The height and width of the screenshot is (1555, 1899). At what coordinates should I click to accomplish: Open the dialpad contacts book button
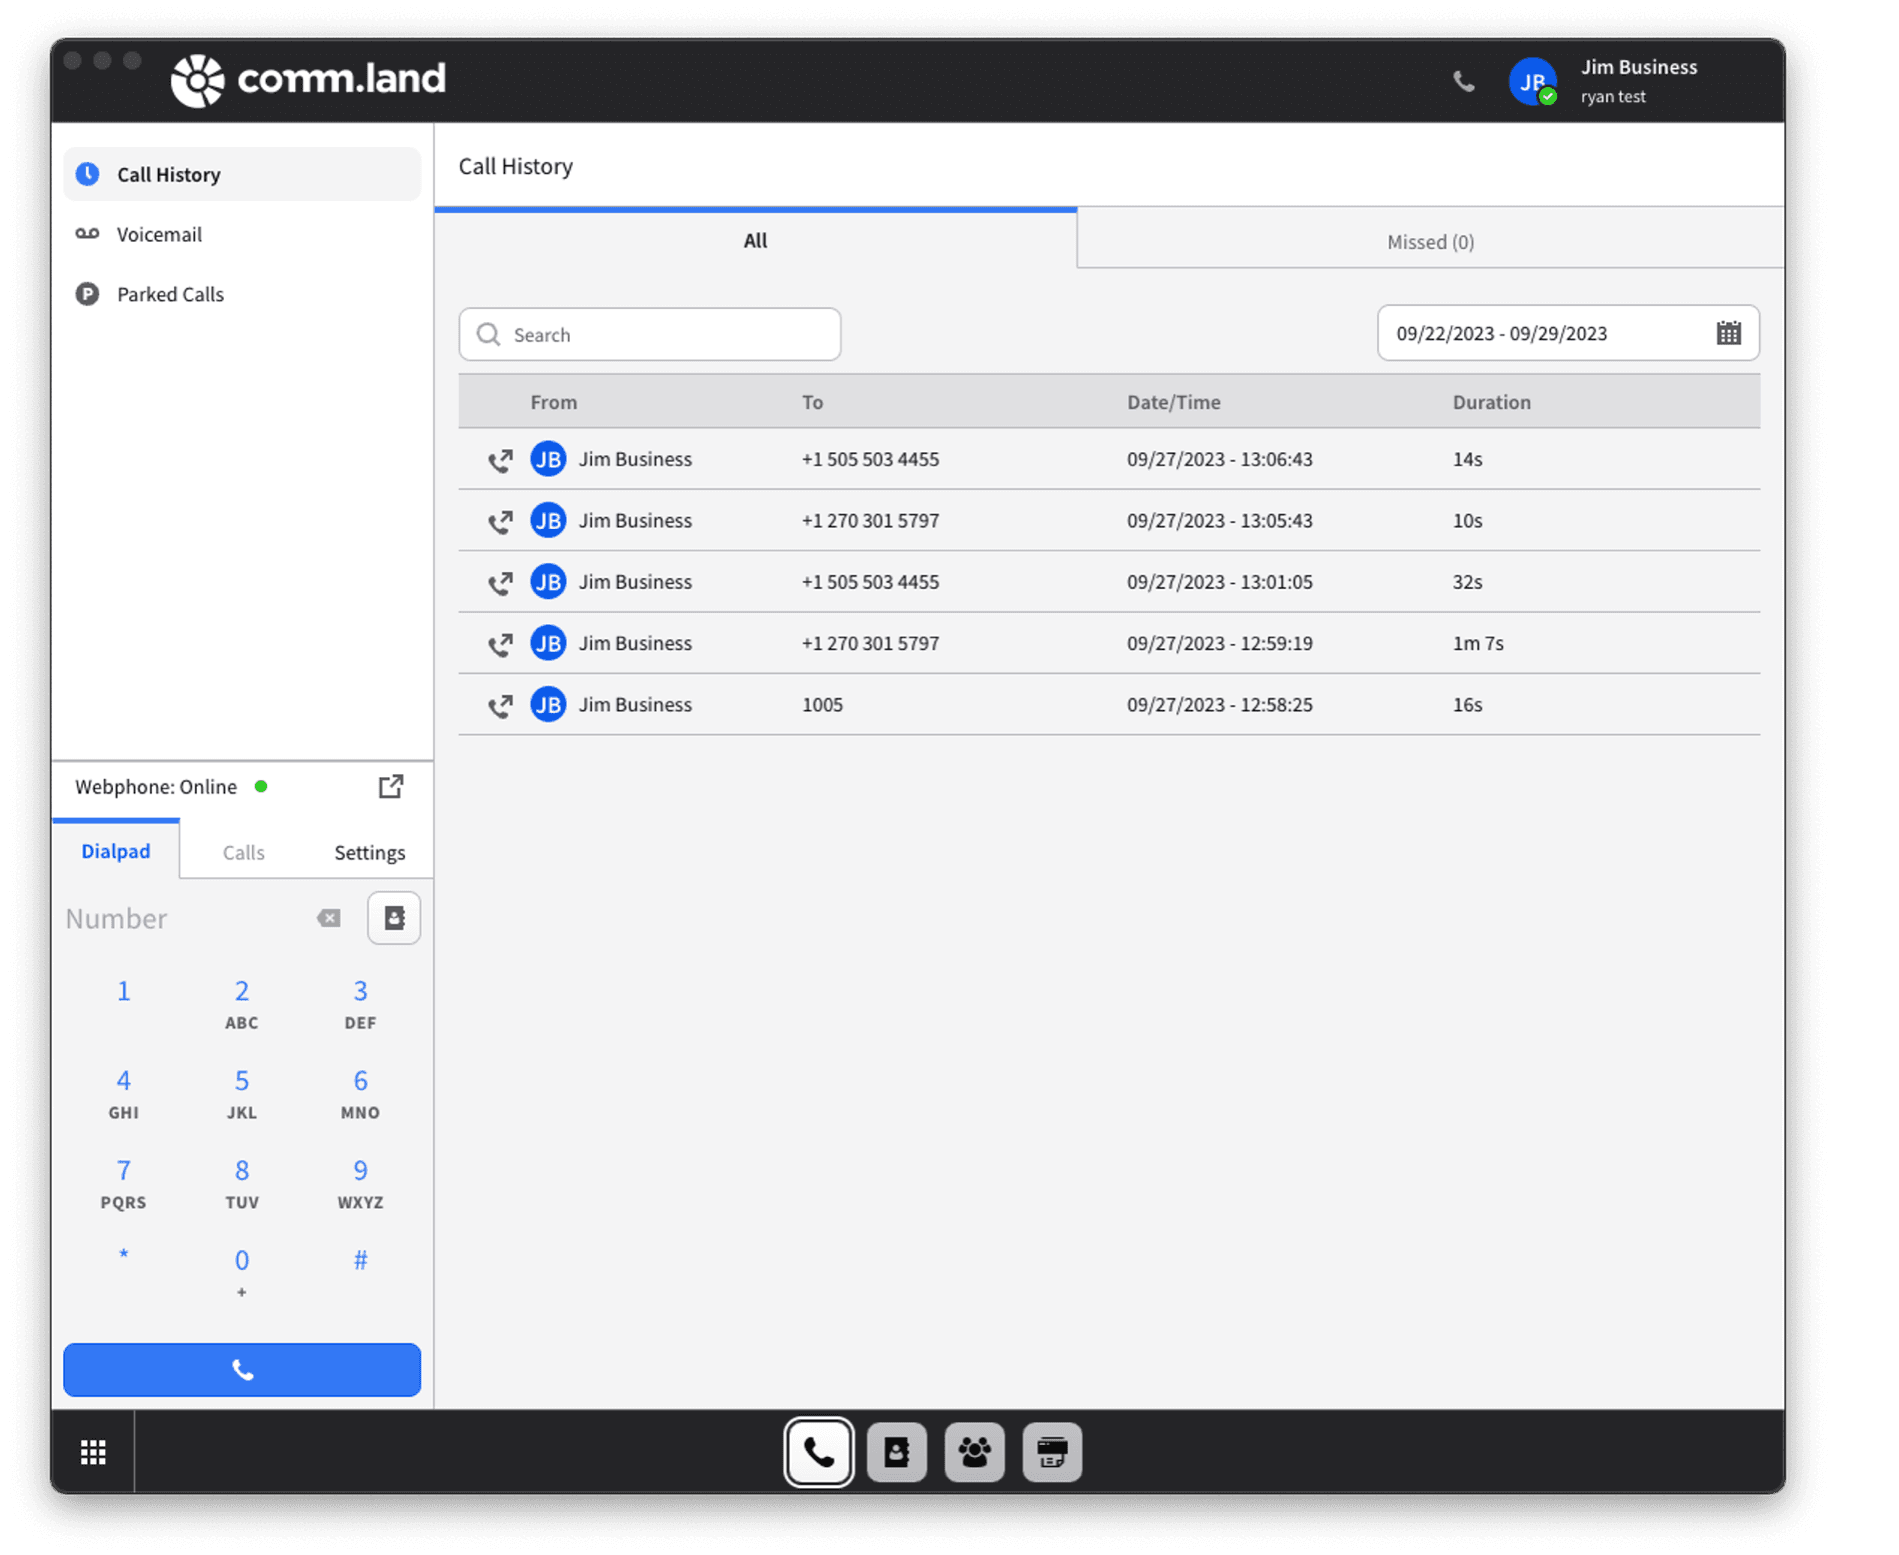tap(394, 918)
